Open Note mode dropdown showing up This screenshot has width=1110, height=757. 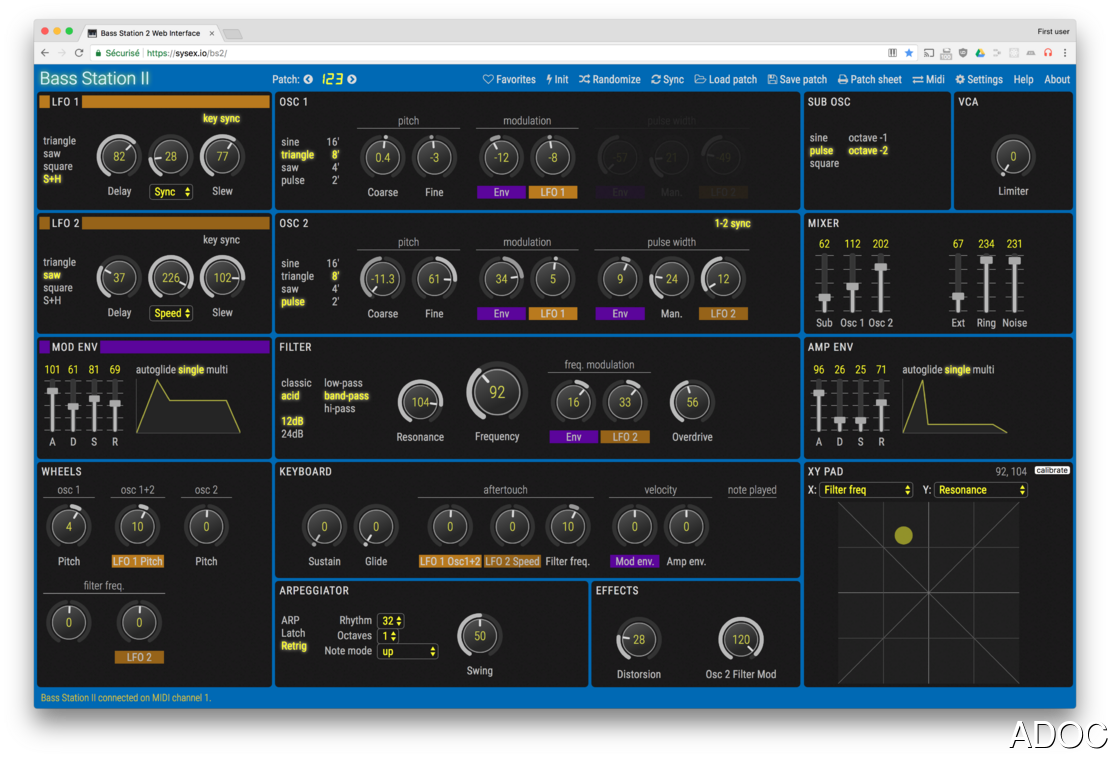(408, 651)
